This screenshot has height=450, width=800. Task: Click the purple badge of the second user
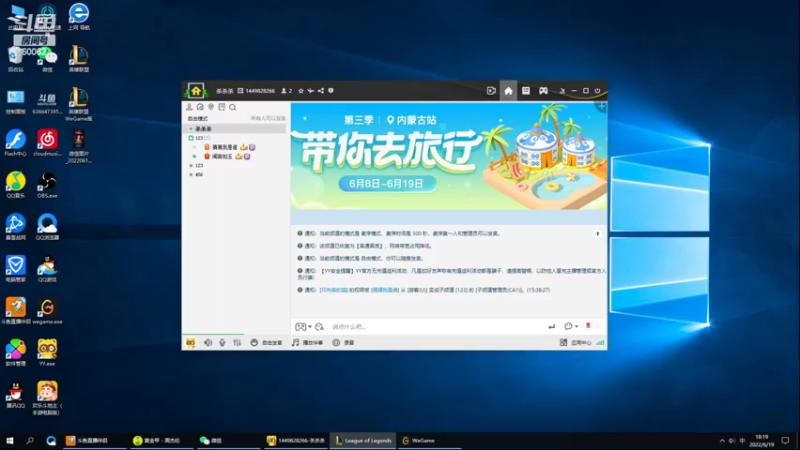(x=247, y=157)
